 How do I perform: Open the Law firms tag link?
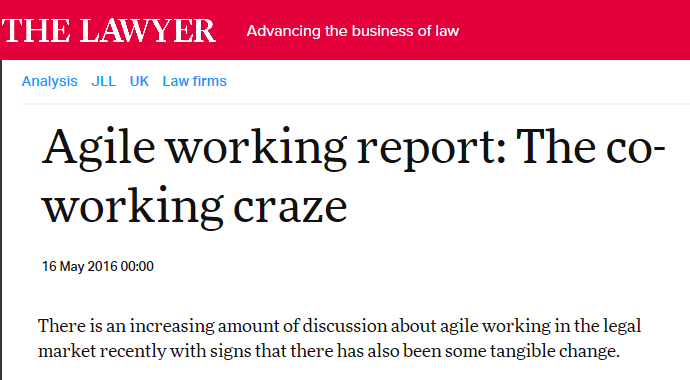[195, 81]
